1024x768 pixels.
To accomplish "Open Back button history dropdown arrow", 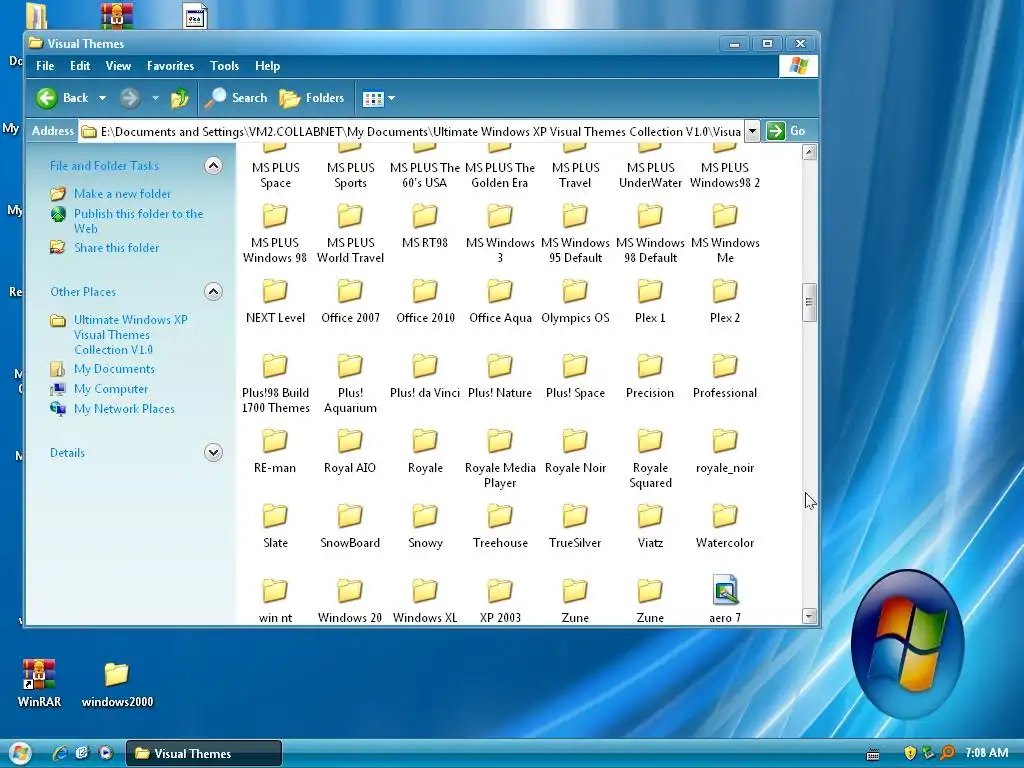I will click(x=103, y=98).
